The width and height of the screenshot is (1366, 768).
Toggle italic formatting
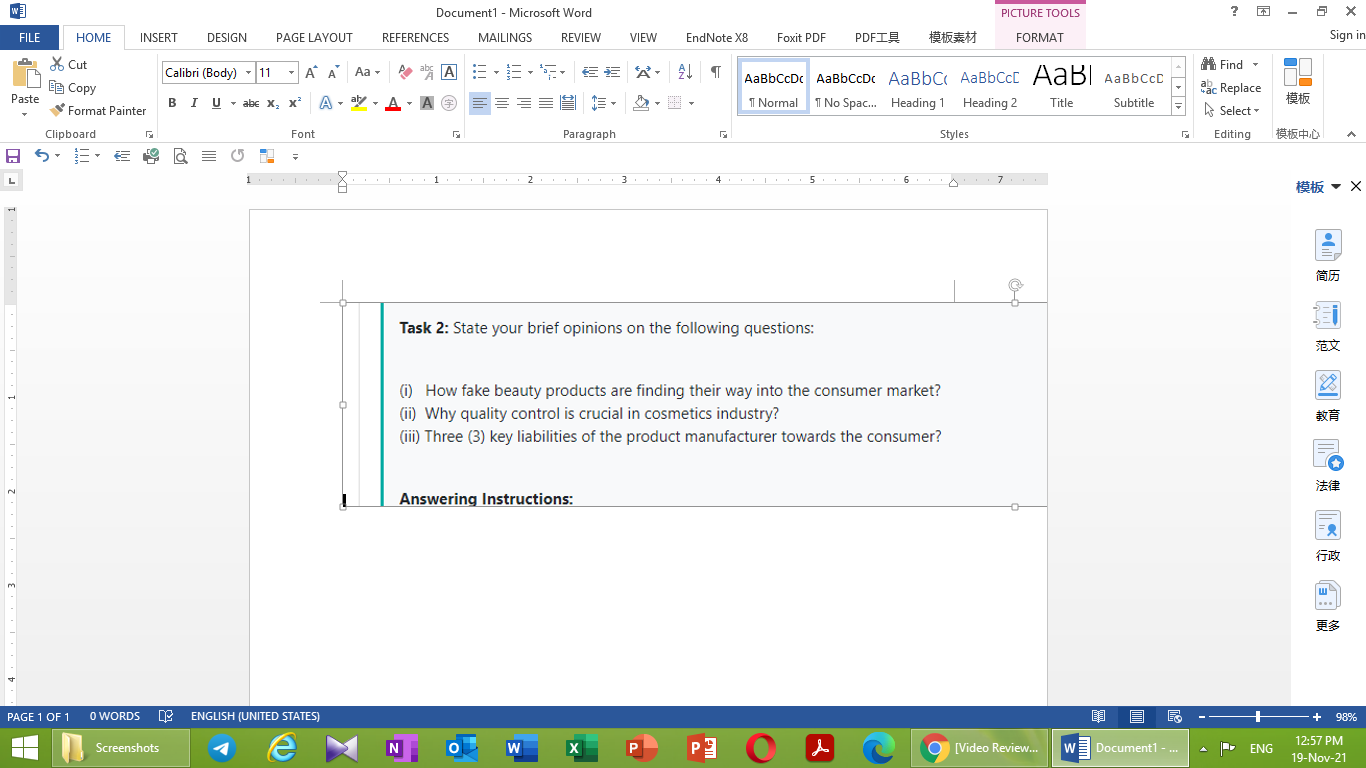coord(192,103)
